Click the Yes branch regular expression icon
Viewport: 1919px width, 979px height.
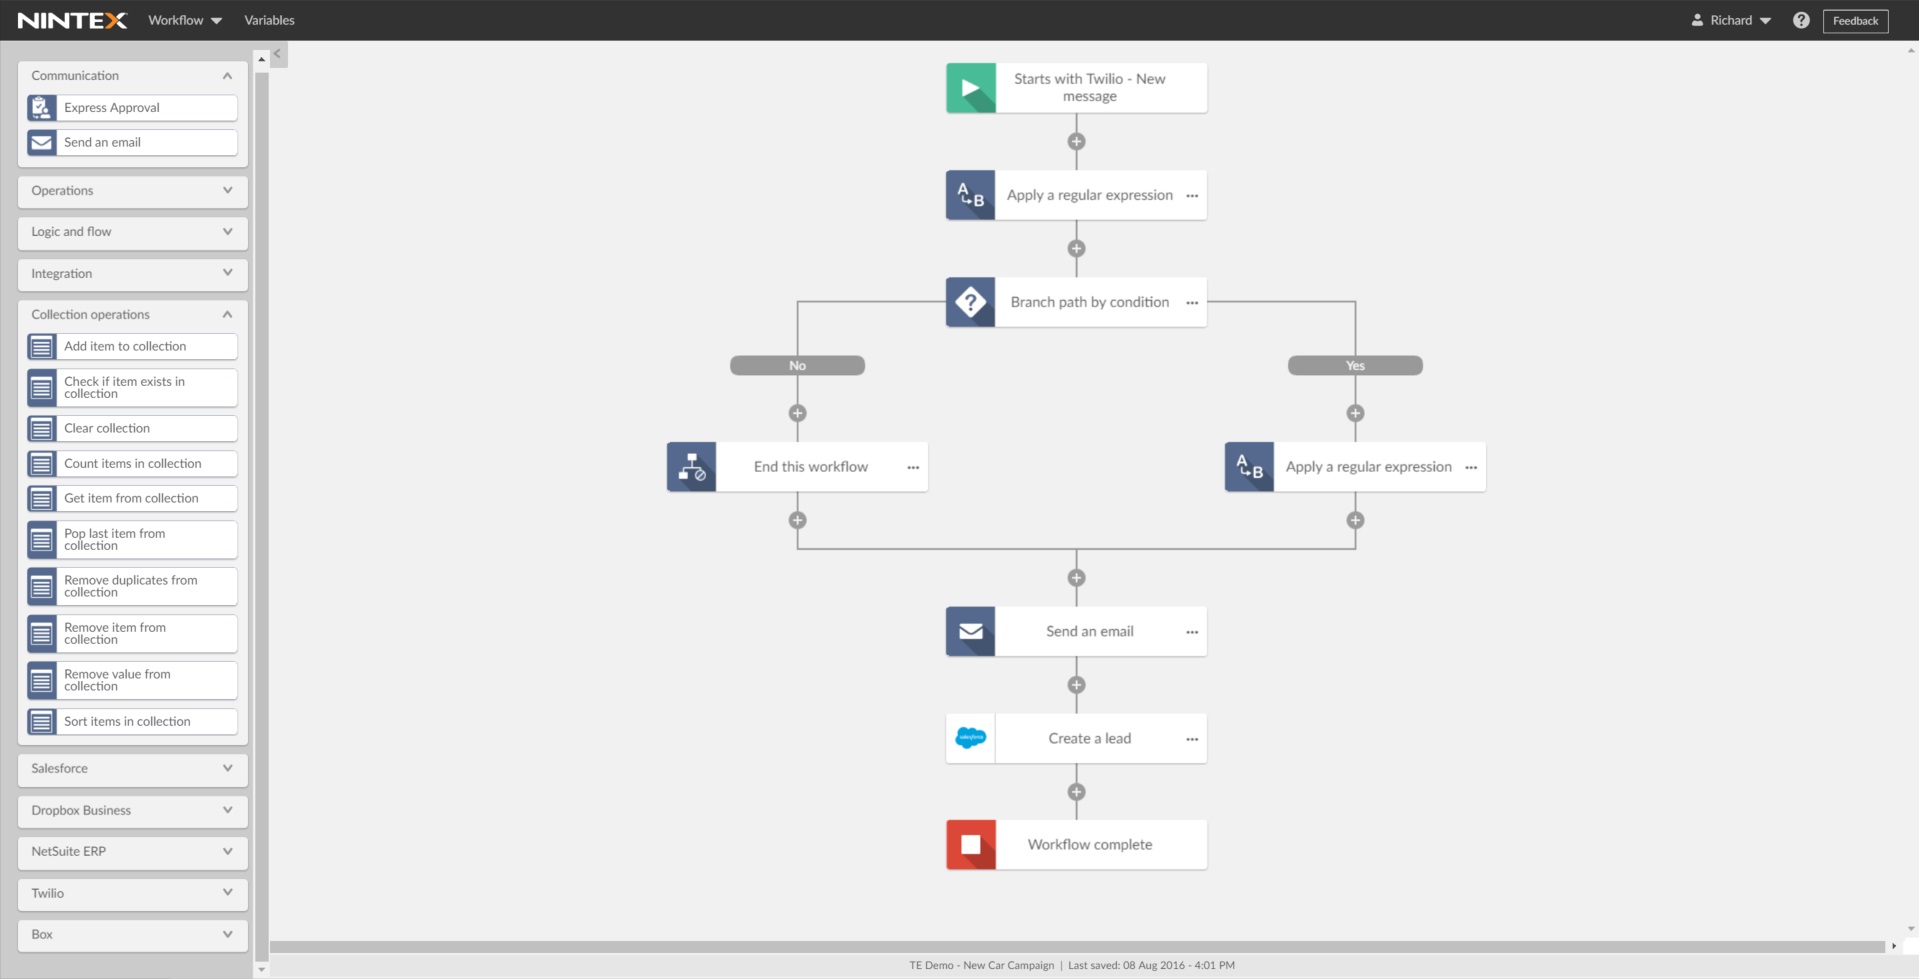[x=1250, y=467]
